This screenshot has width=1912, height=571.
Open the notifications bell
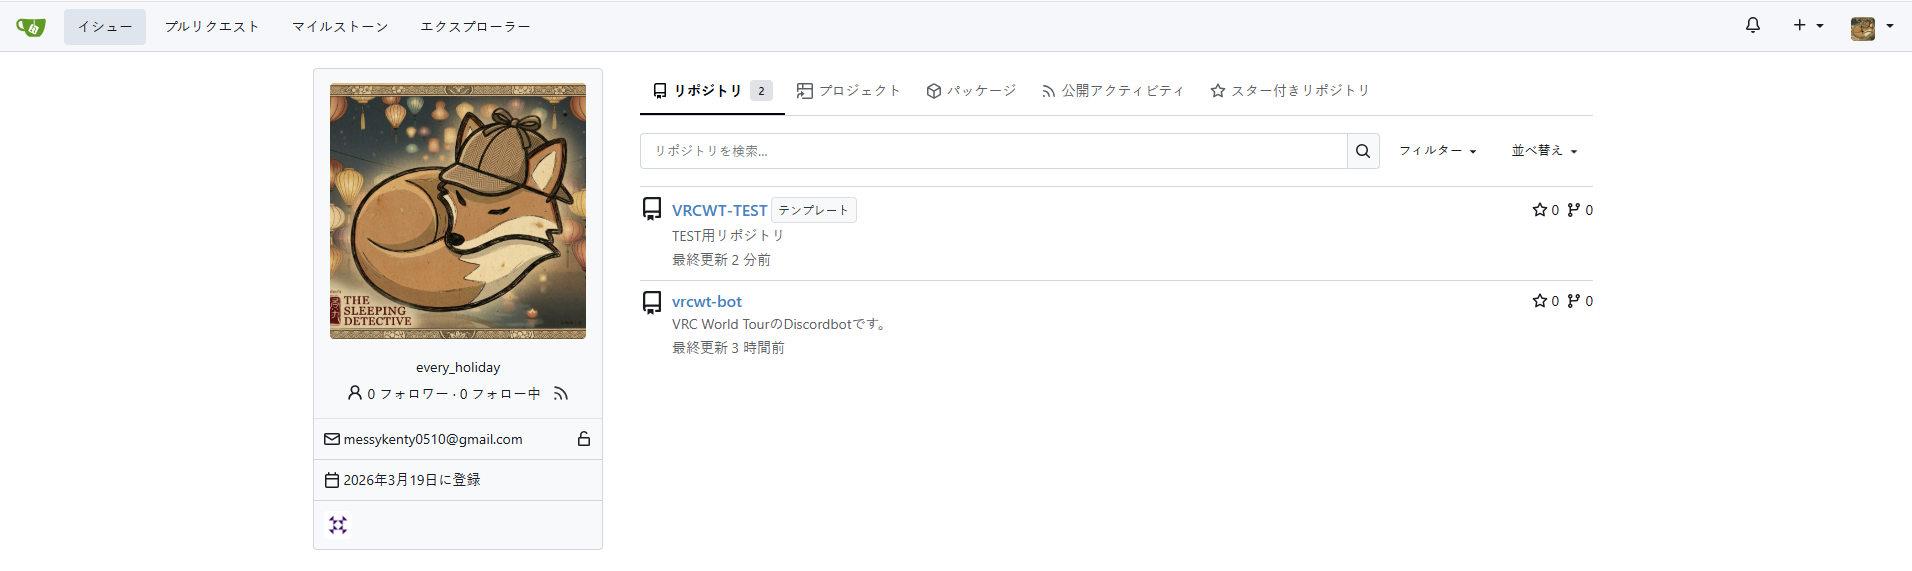click(x=1752, y=26)
